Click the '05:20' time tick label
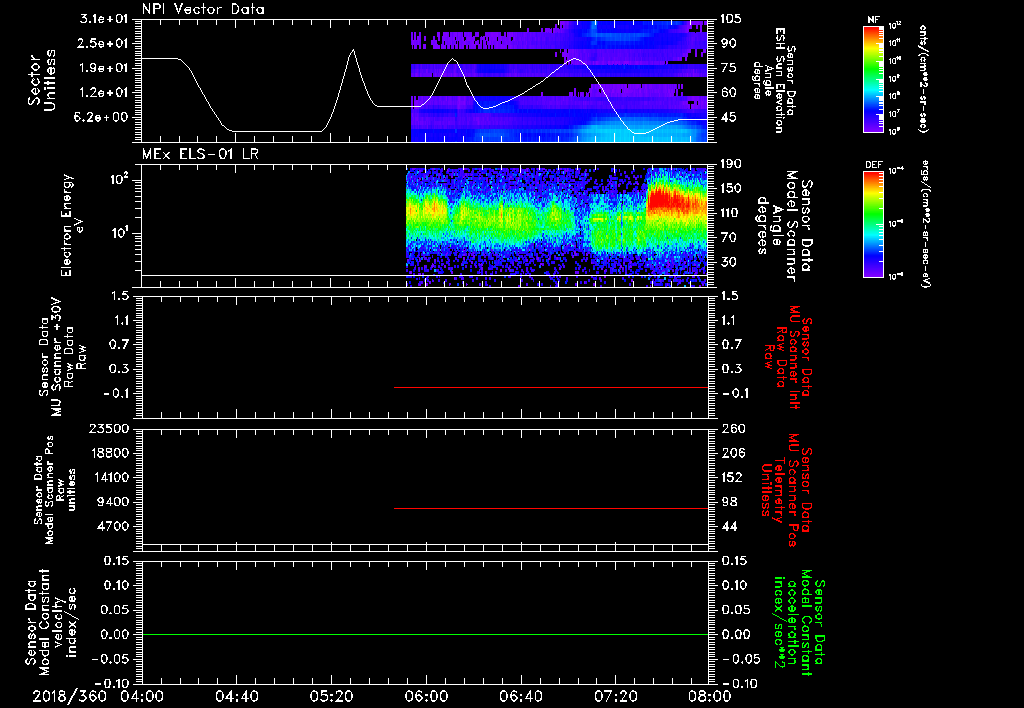The image size is (1024, 708). (x=331, y=696)
